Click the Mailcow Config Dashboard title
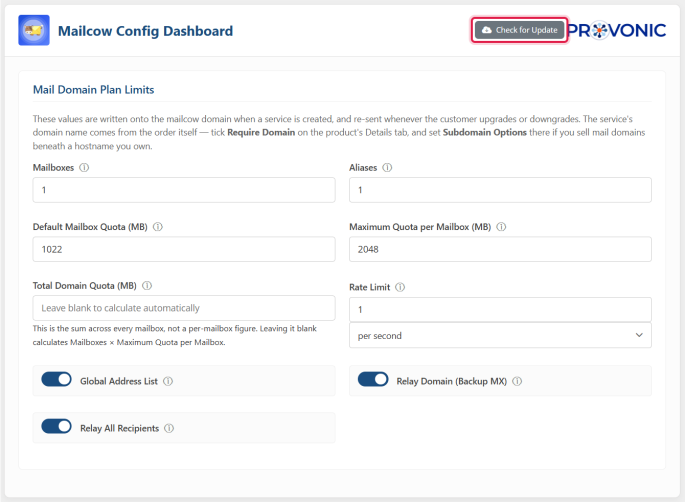Viewport: 685px width, 502px height. 145,31
